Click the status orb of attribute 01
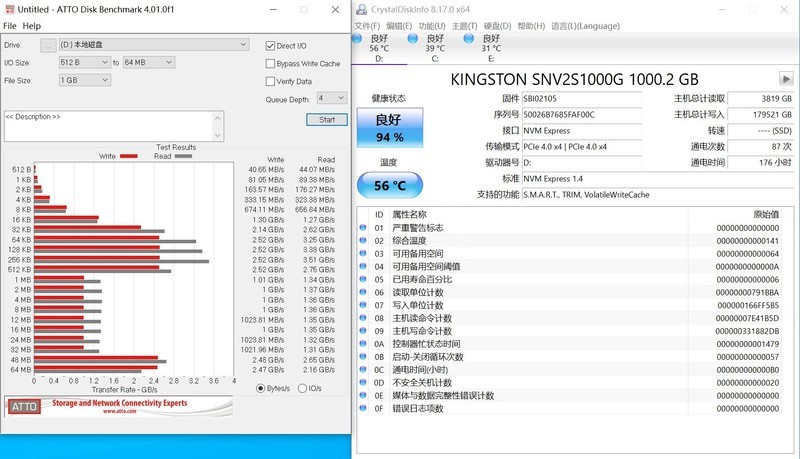This screenshot has width=800, height=459. [363, 227]
